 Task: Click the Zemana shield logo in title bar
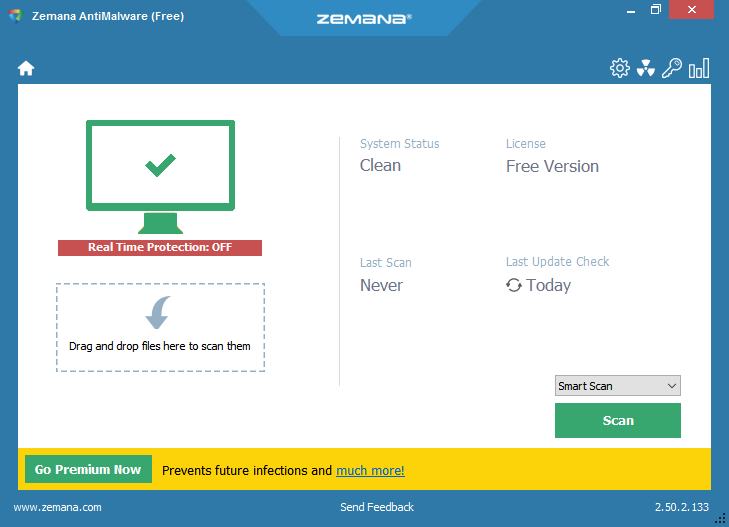[15, 16]
